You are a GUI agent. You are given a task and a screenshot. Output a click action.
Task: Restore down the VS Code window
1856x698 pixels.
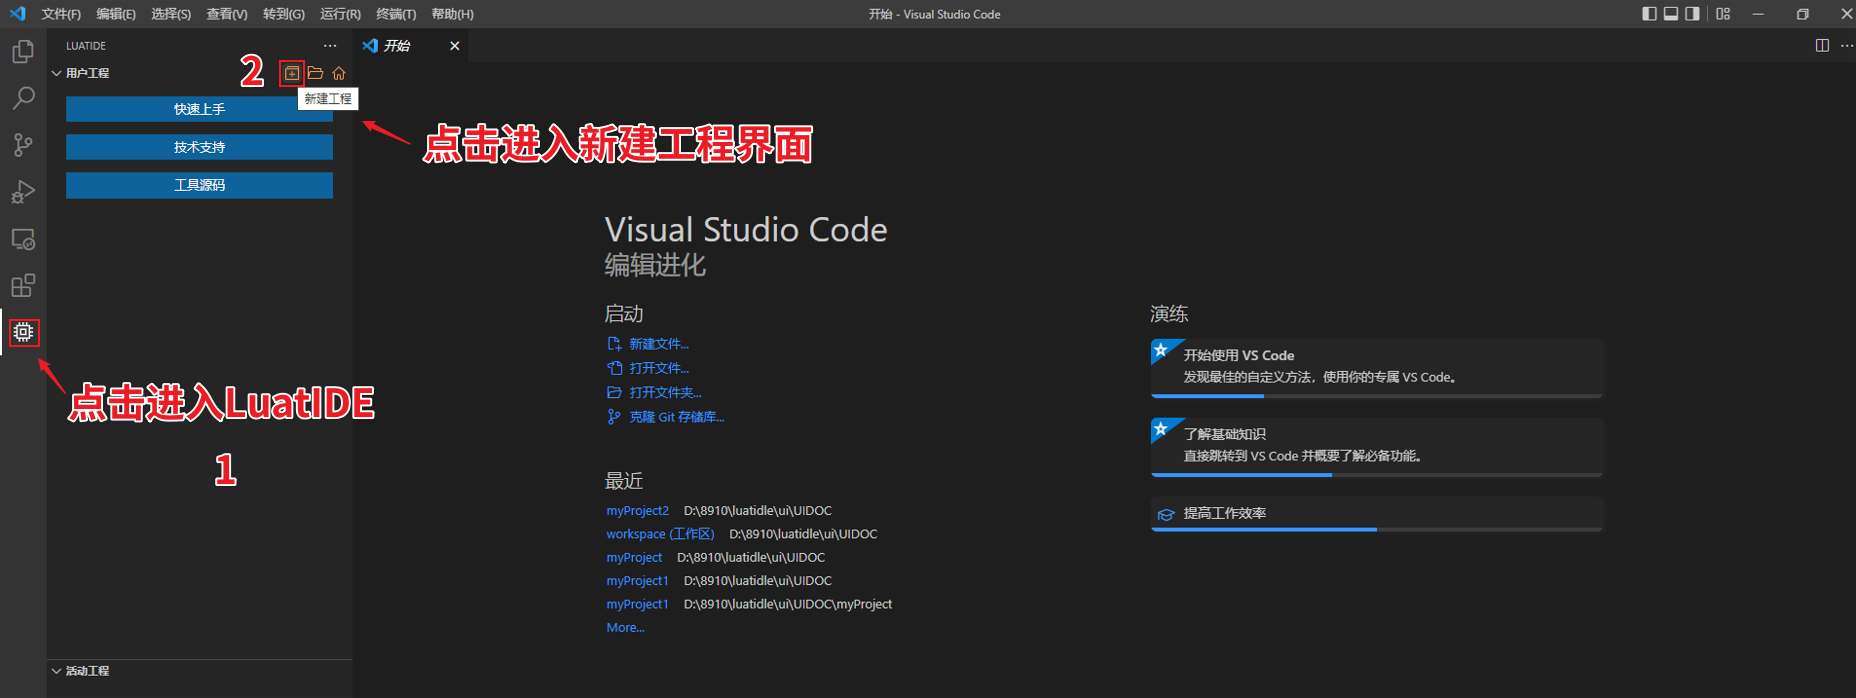click(1802, 14)
